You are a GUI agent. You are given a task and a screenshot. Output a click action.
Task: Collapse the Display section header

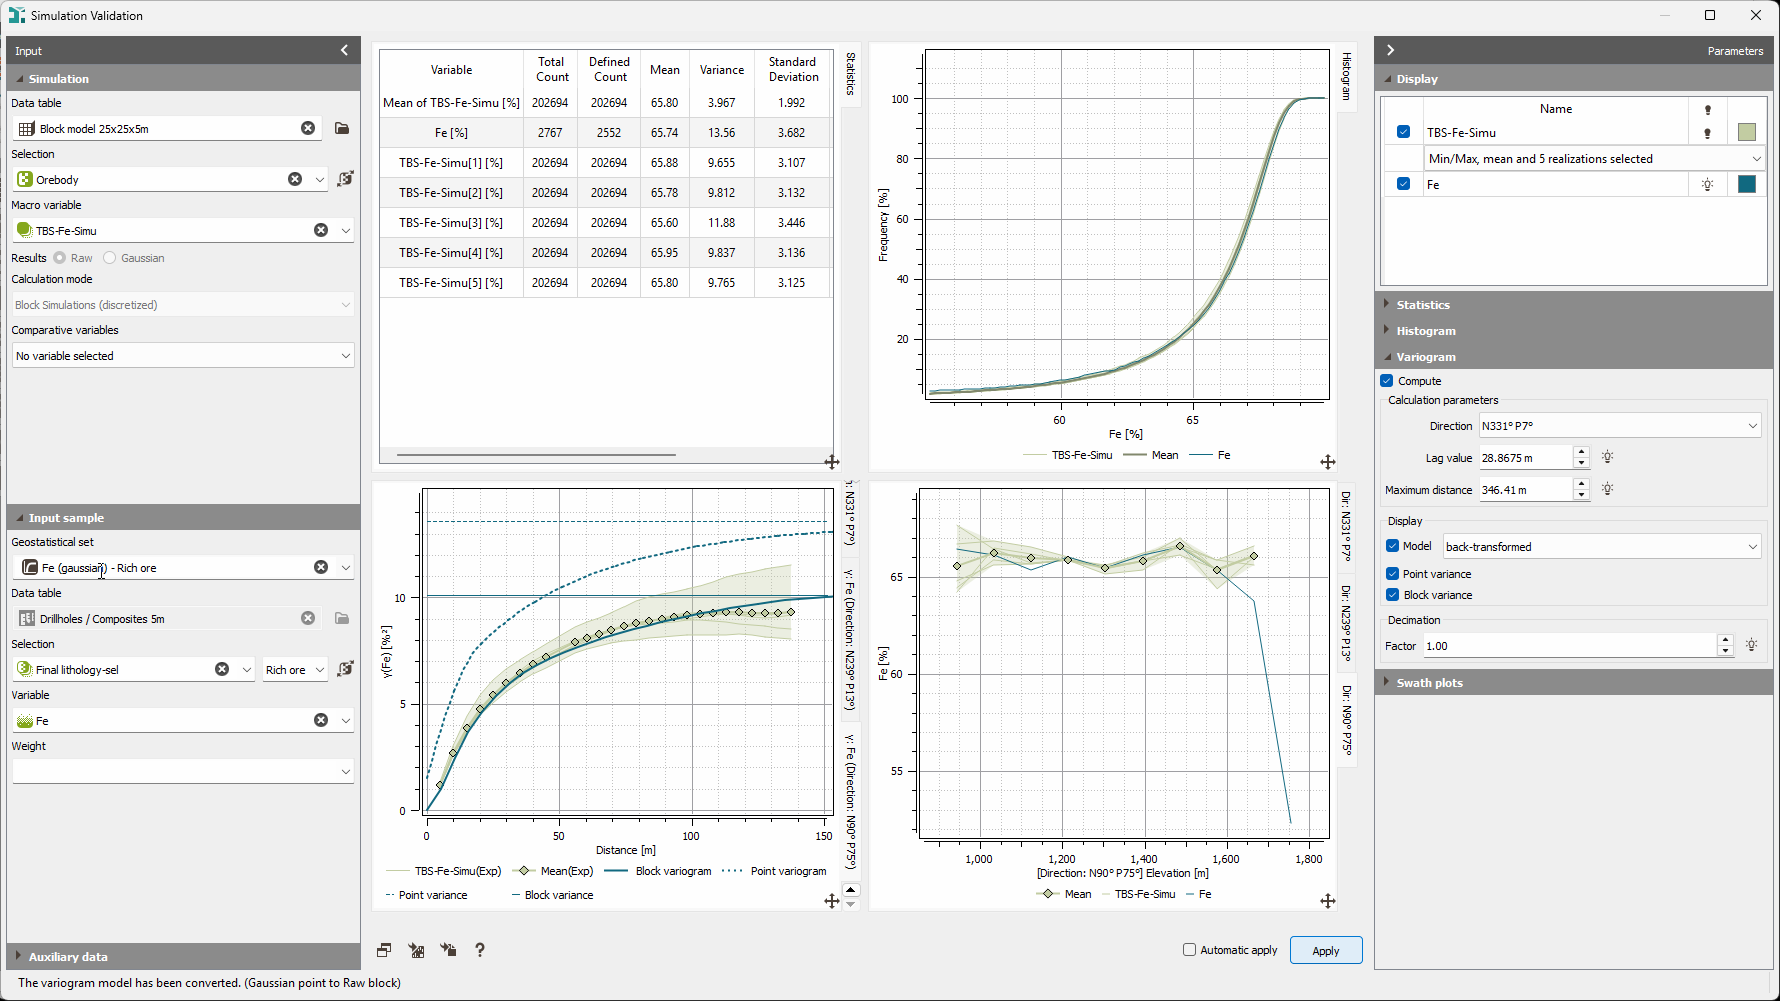[x=1574, y=79]
